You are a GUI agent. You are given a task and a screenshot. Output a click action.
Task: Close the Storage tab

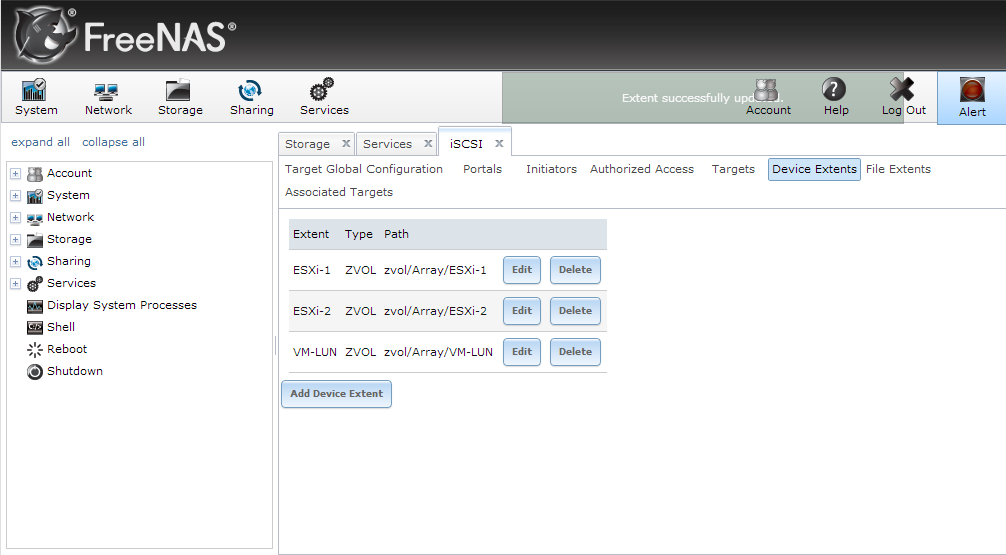[346, 144]
